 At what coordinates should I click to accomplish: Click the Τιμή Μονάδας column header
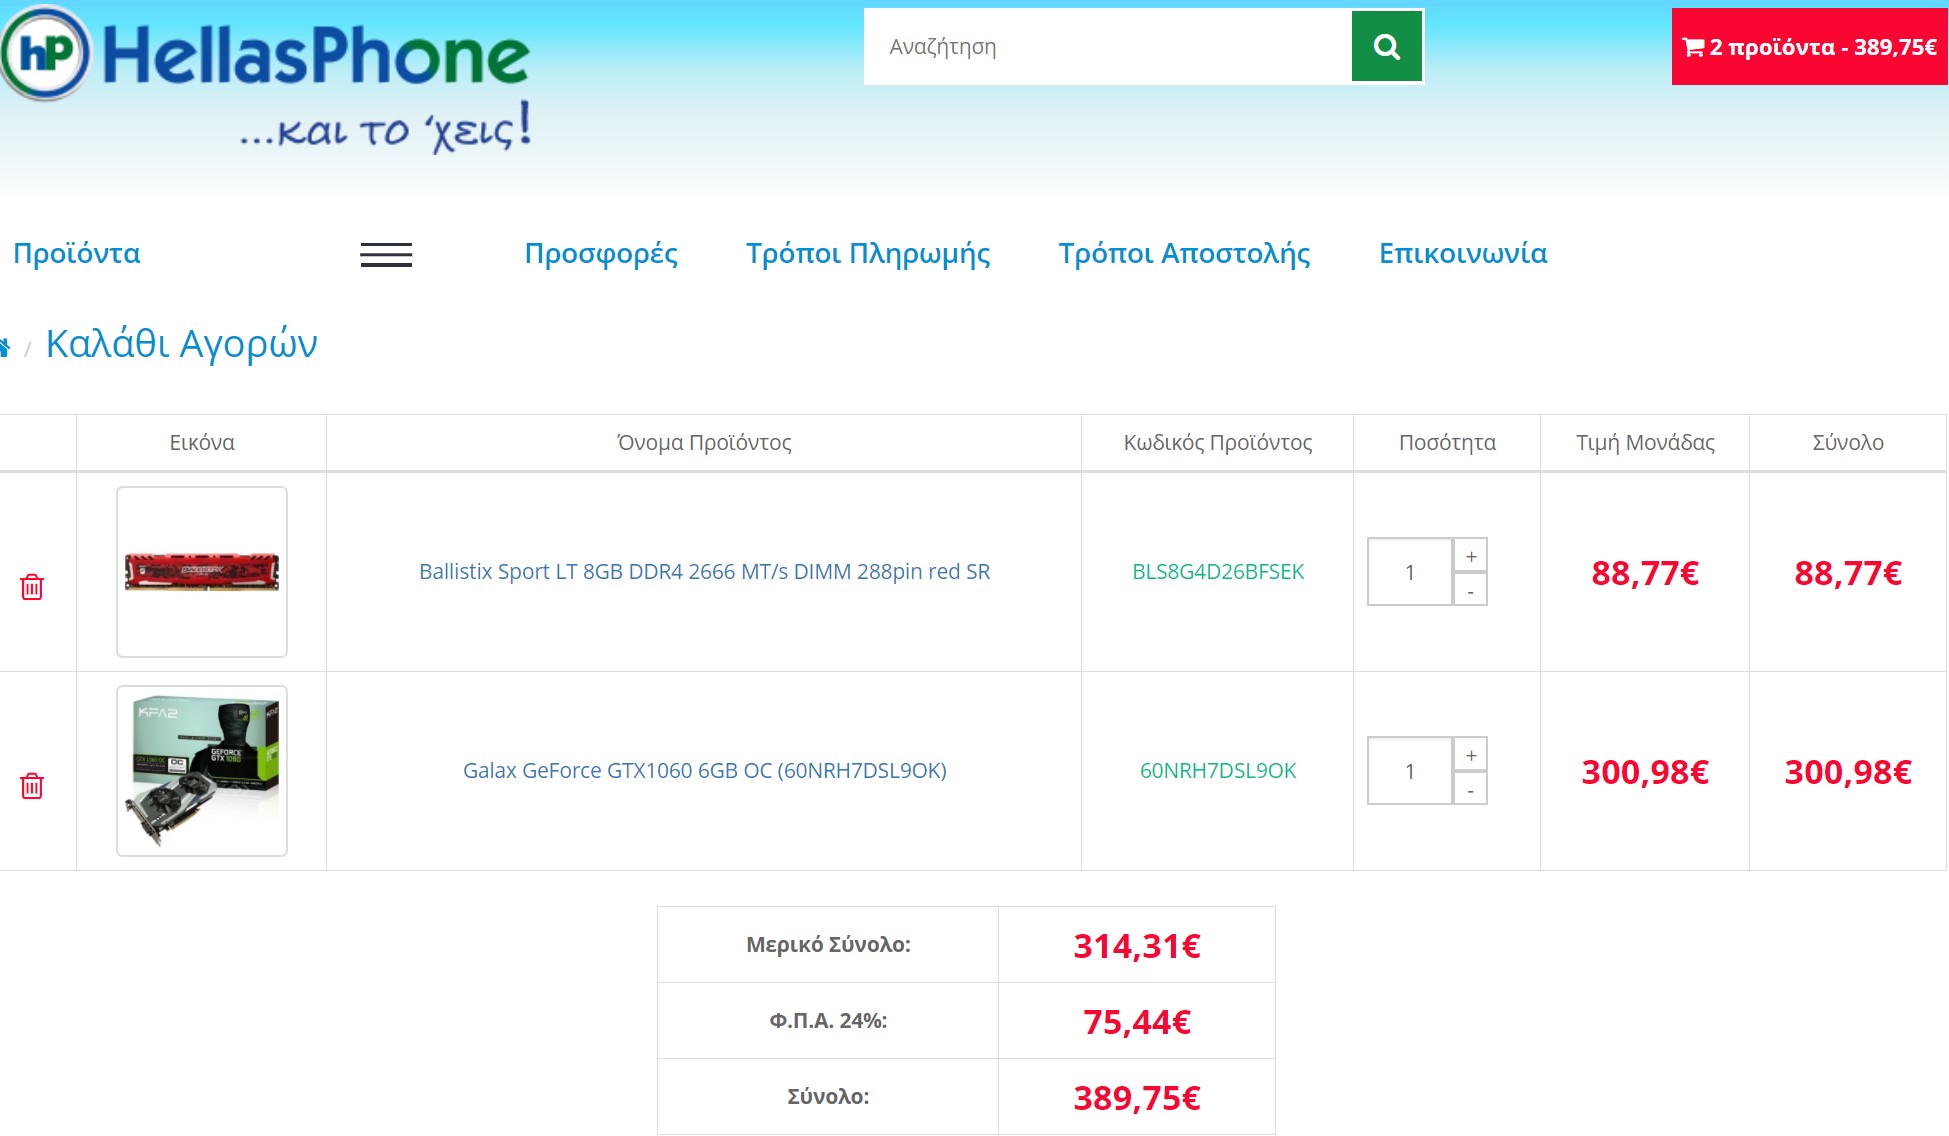click(x=1645, y=443)
